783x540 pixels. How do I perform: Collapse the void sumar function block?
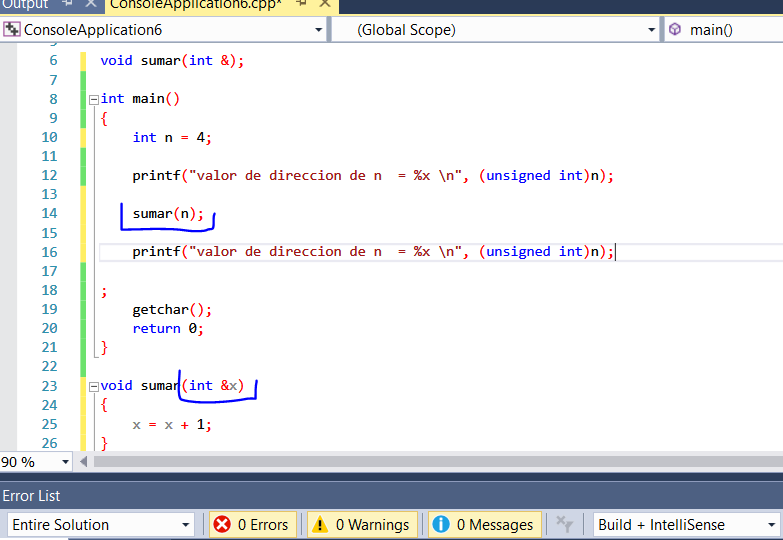[93, 386]
